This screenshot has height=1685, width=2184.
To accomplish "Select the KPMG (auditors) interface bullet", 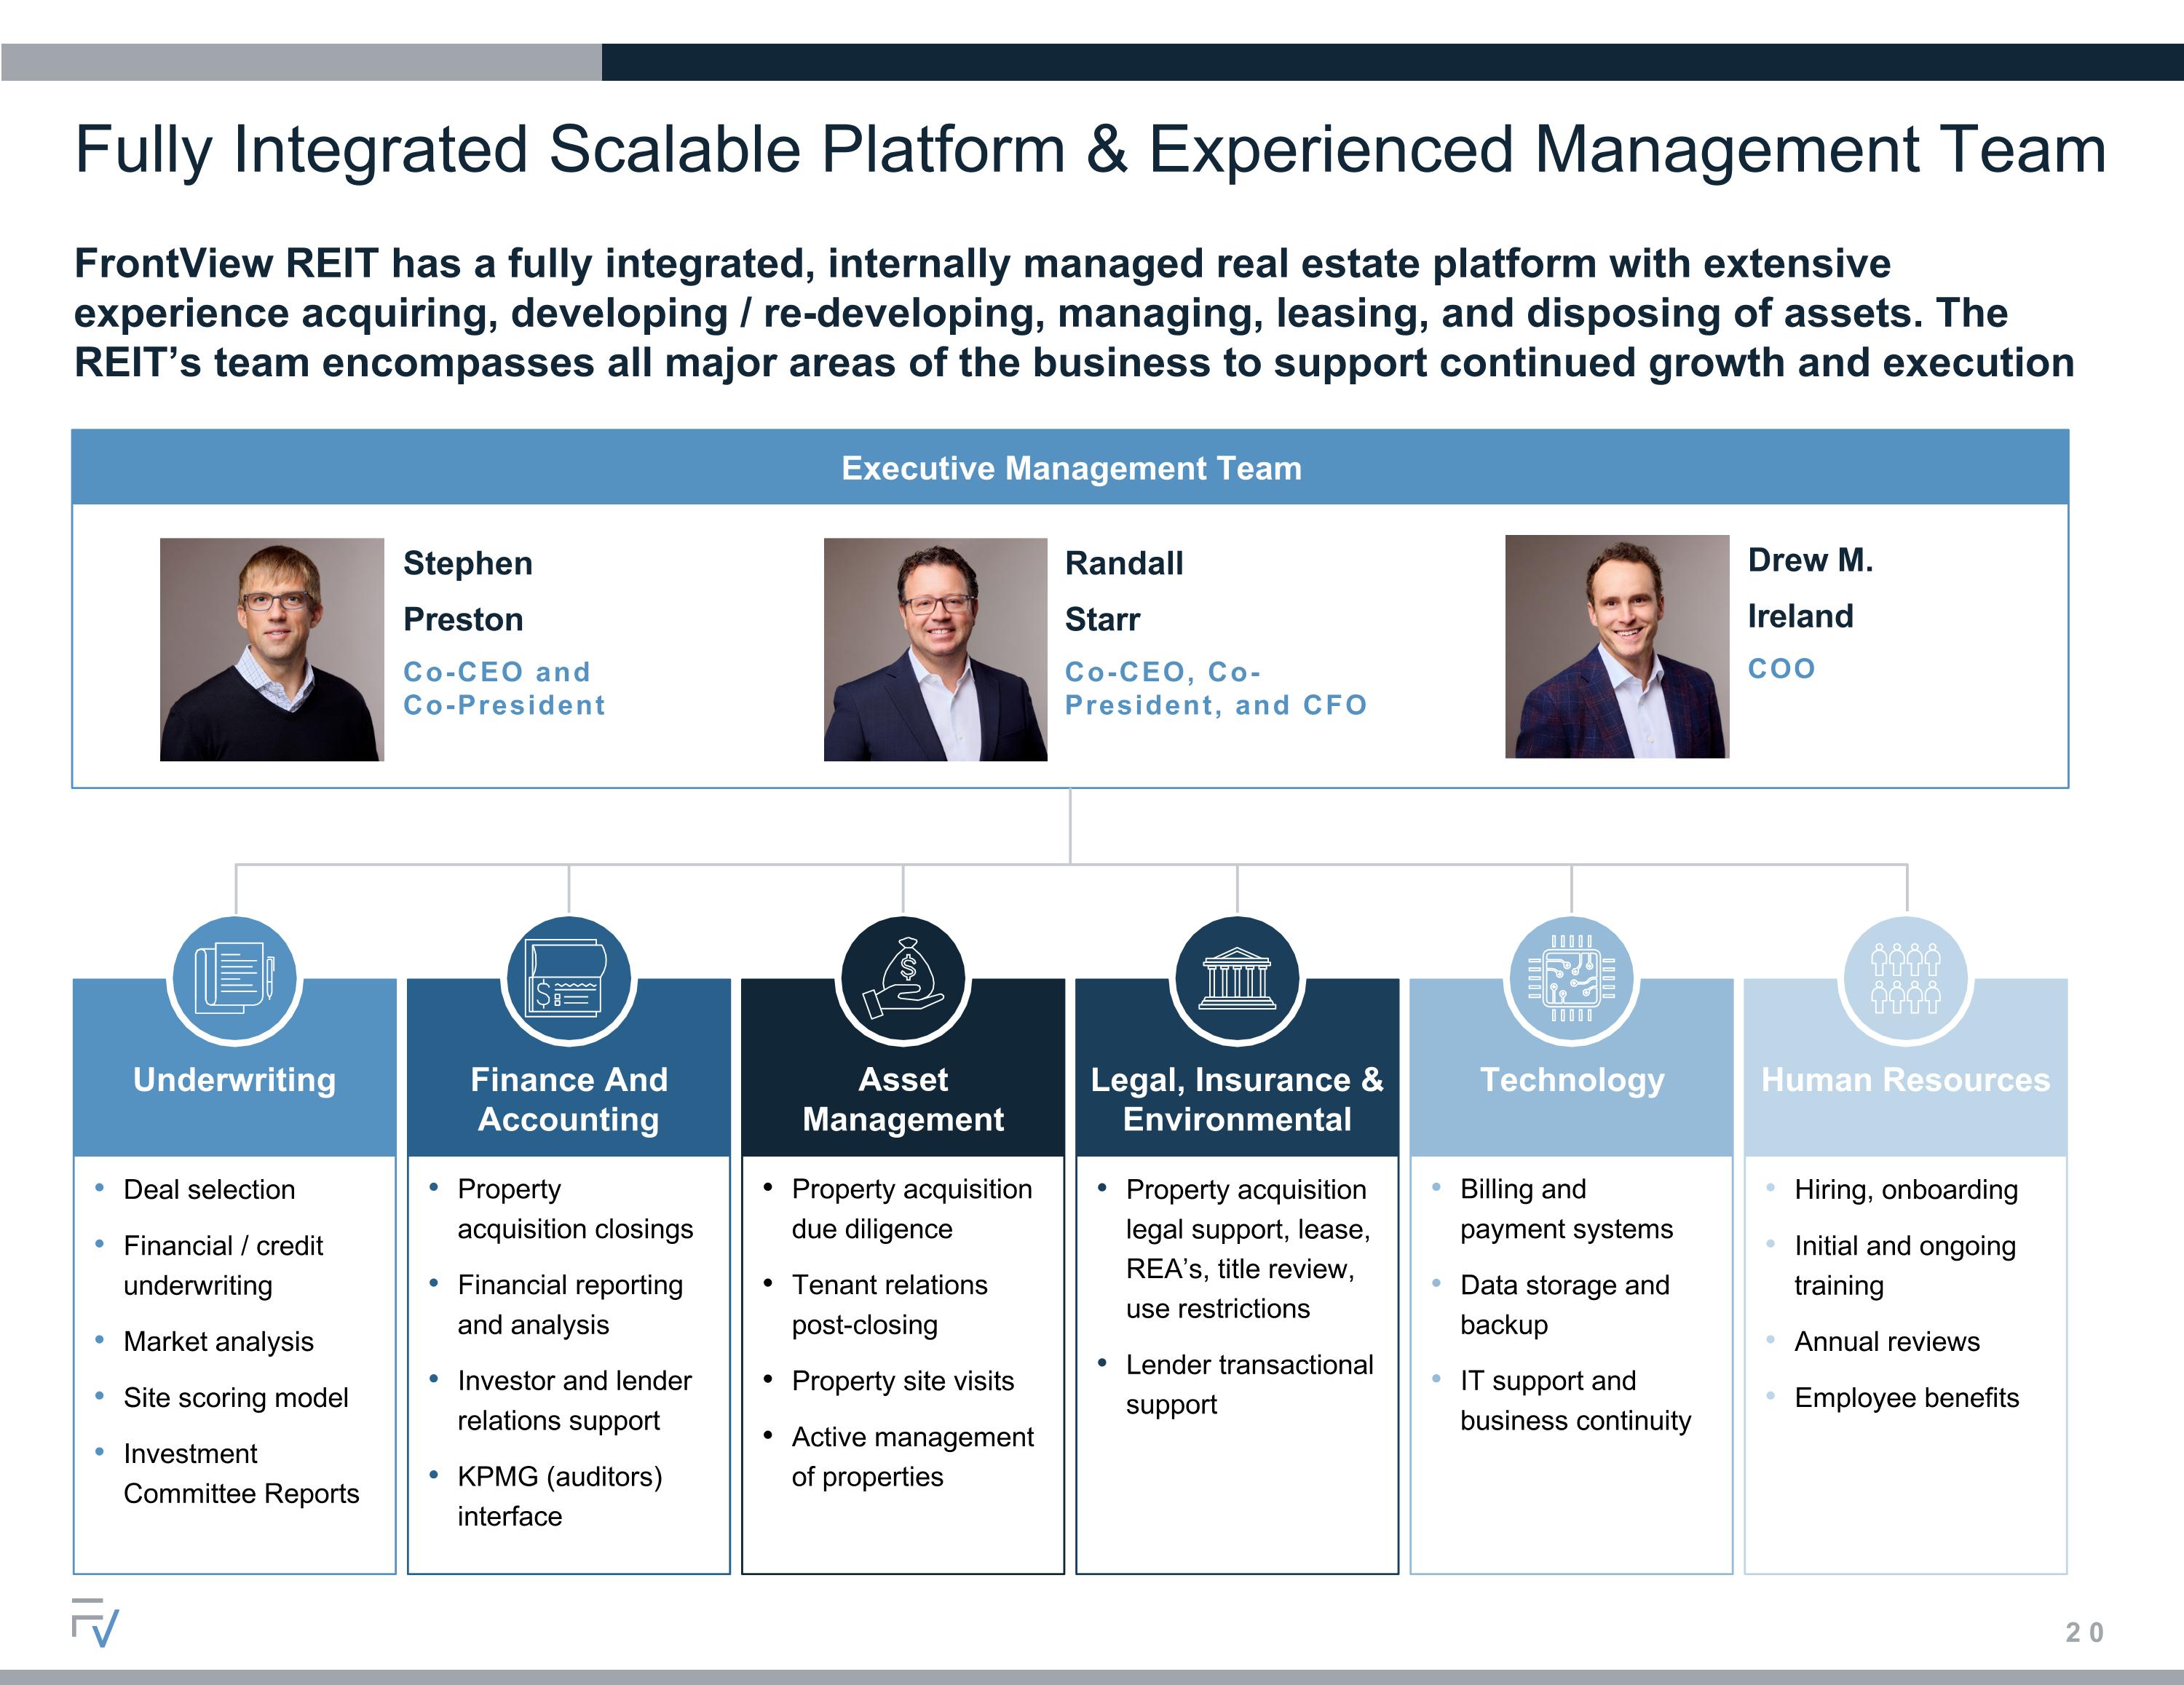I will [560, 1496].
